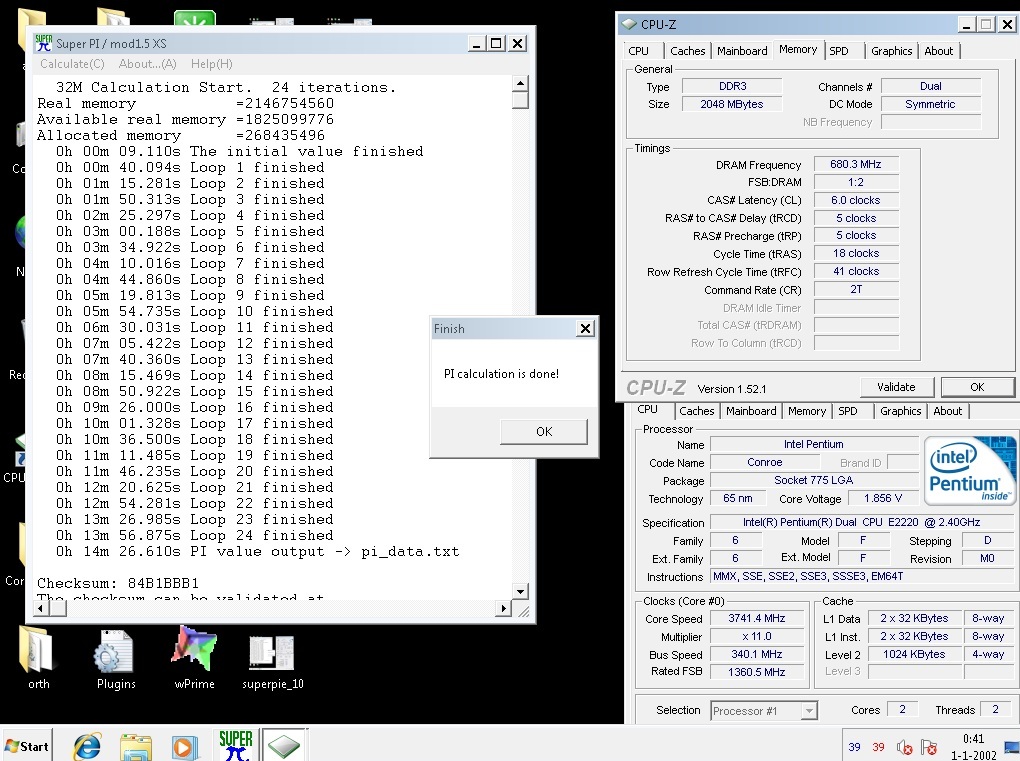The height and width of the screenshot is (761, 1020).
Task: Select Graphics tab in upper CPU-Z window
Action: coord(891,51)
